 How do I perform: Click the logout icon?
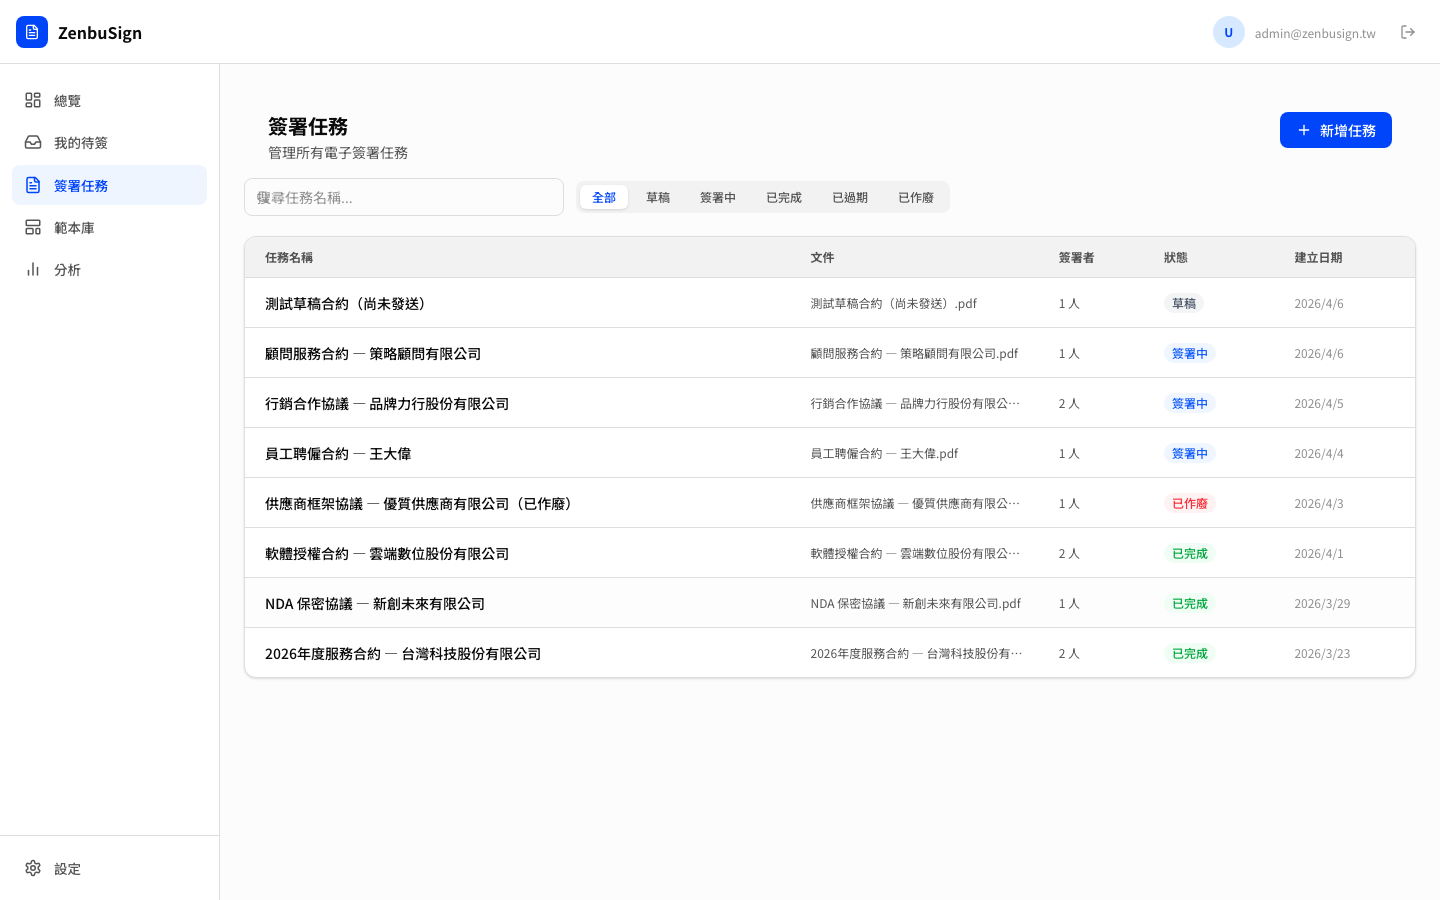point(1408,32)
